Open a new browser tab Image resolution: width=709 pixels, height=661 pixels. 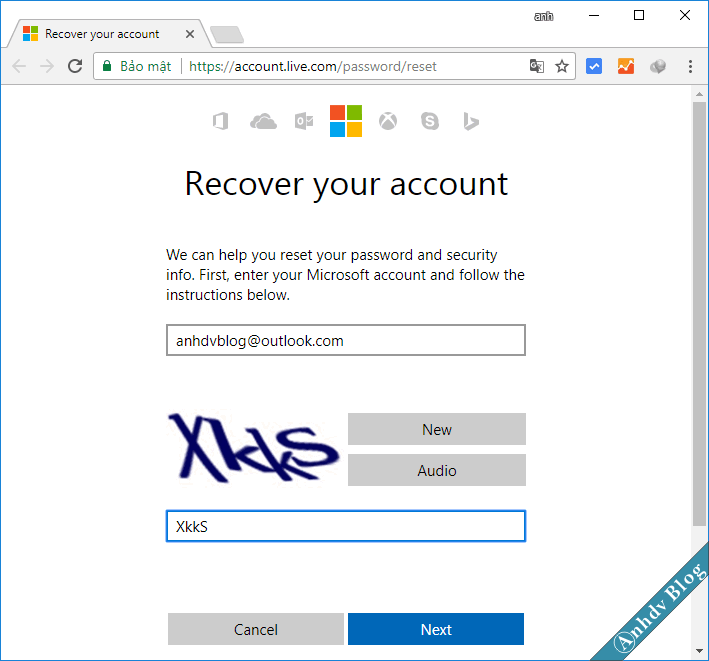(x=227, y=34)
